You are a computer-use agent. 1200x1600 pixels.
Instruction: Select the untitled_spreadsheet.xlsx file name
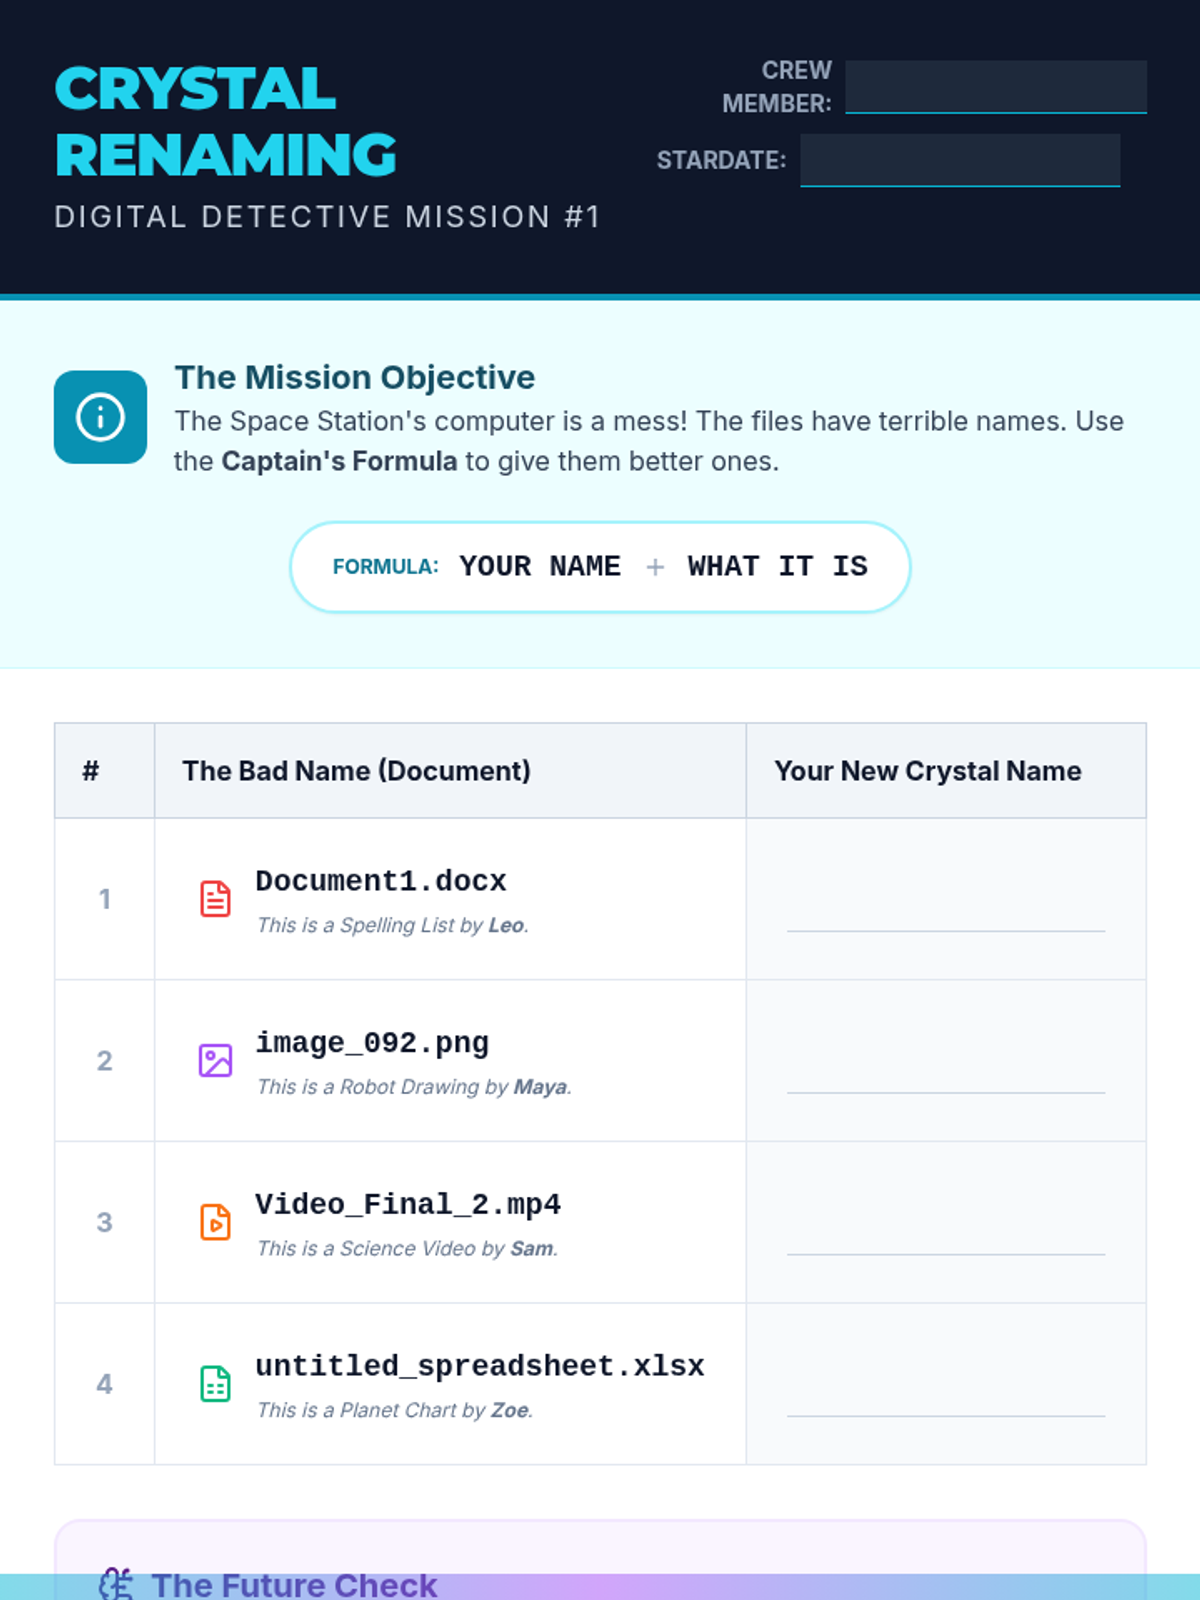click(x=479, y=1366)
